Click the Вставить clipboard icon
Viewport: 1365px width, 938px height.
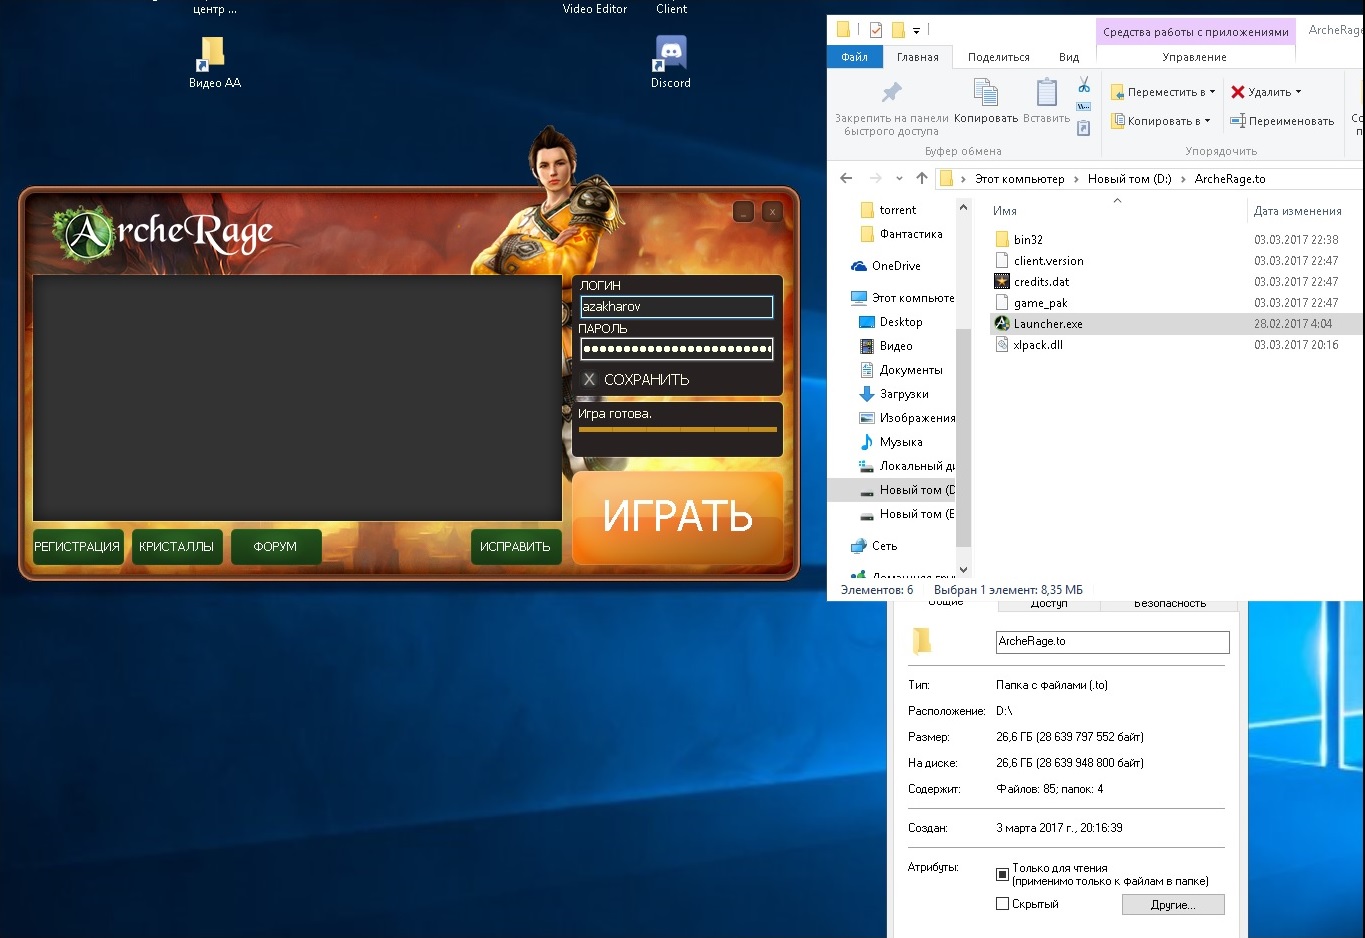click(1047, 93)
